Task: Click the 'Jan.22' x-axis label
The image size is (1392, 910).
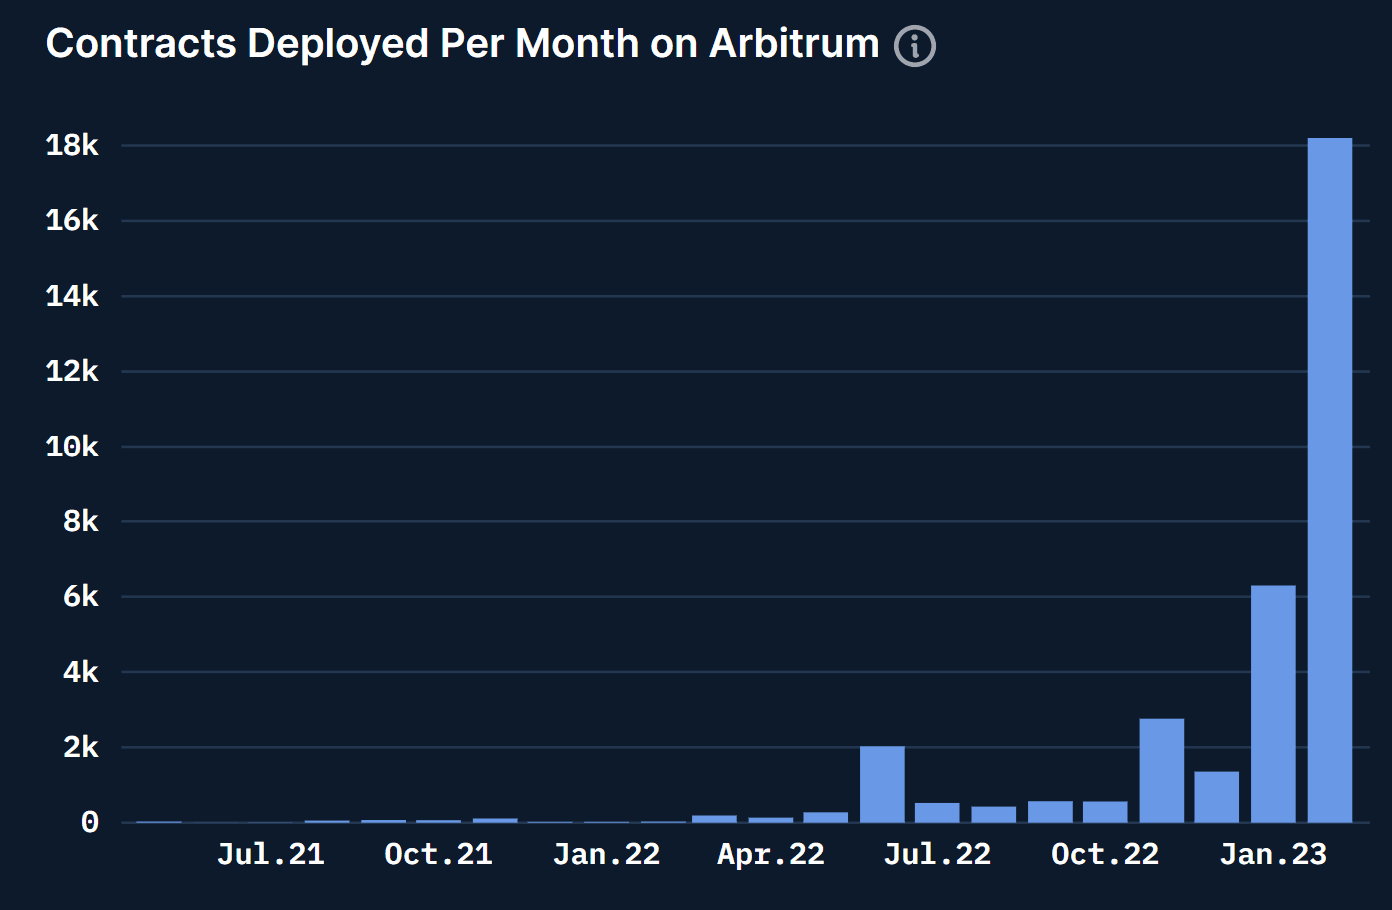Action: point(606,855)
